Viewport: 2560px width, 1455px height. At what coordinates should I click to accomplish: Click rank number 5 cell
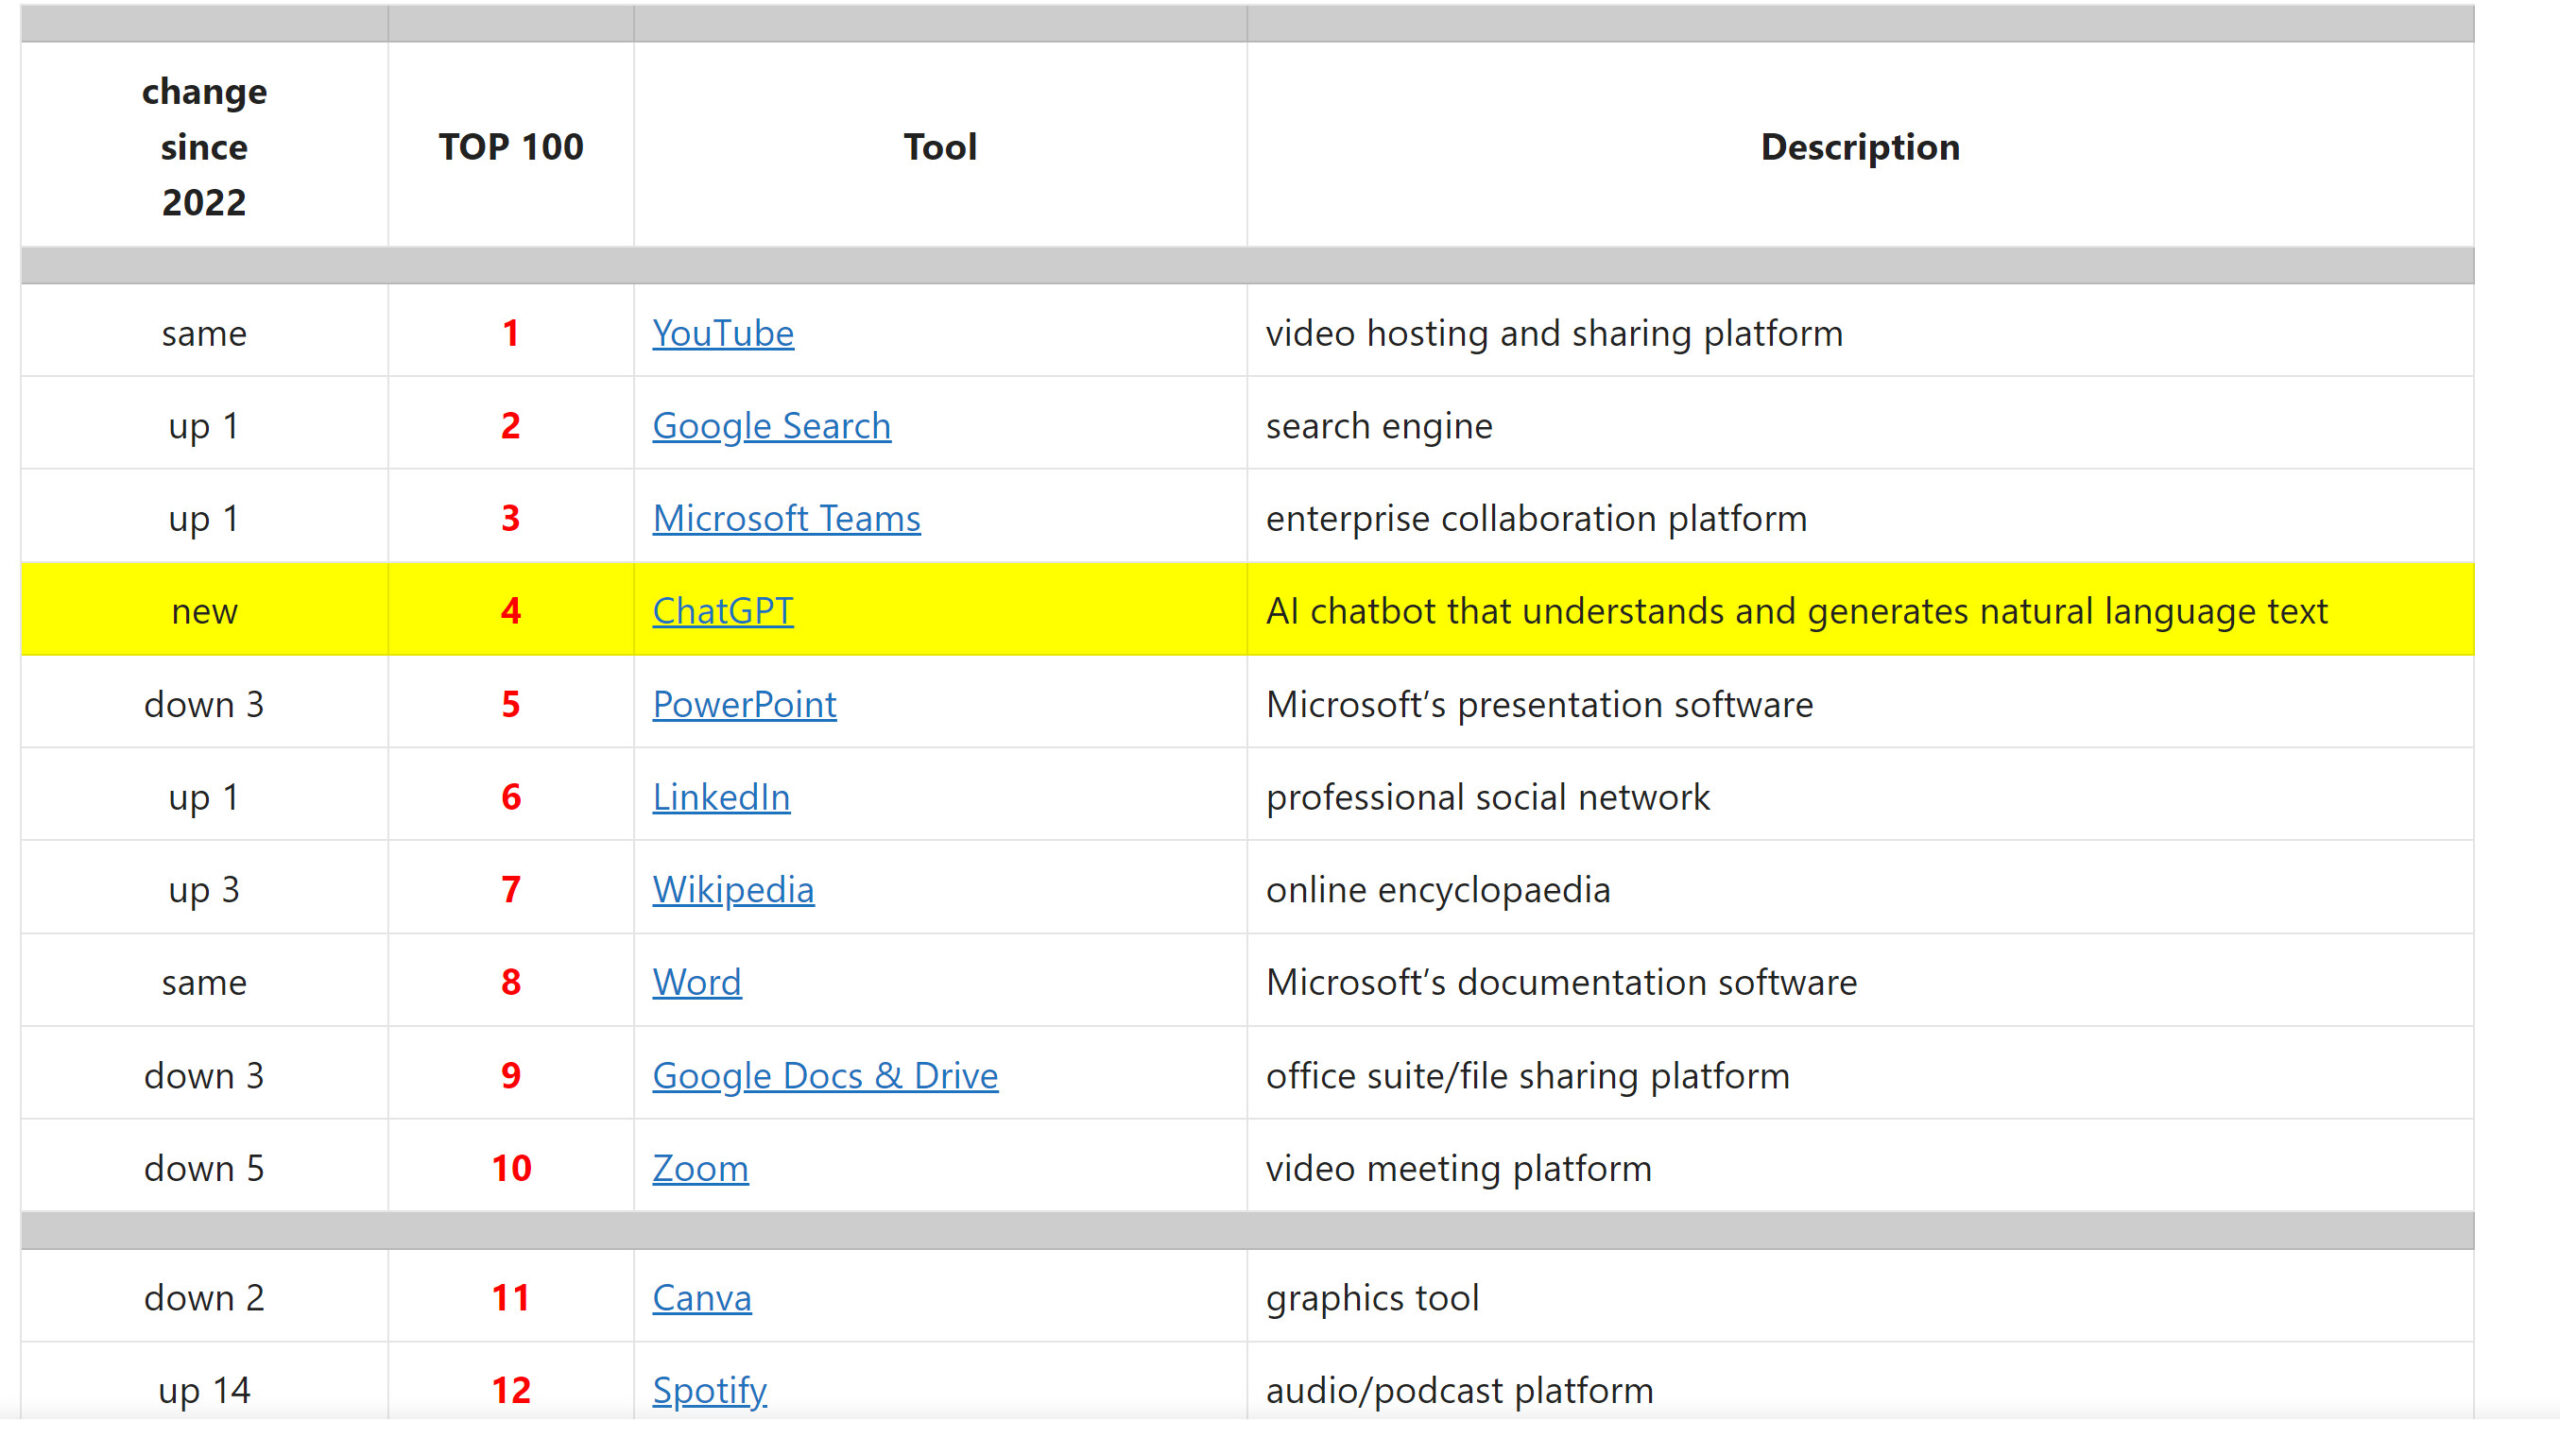pos(511,704)
